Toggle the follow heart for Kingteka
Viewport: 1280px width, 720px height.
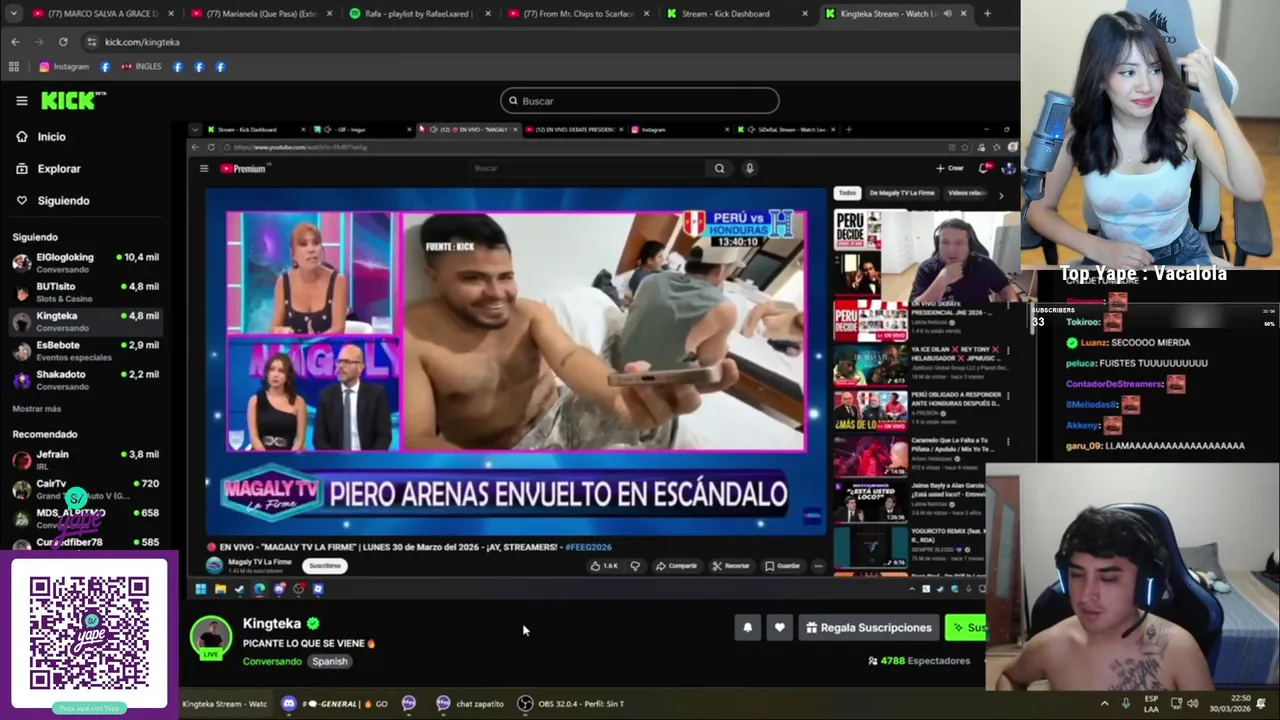pos(779,628)
